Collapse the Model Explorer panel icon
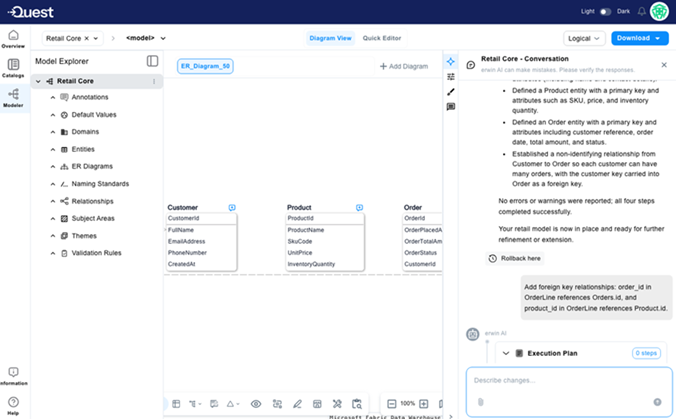This screenshot has height=419, width=676. (152, 61)
